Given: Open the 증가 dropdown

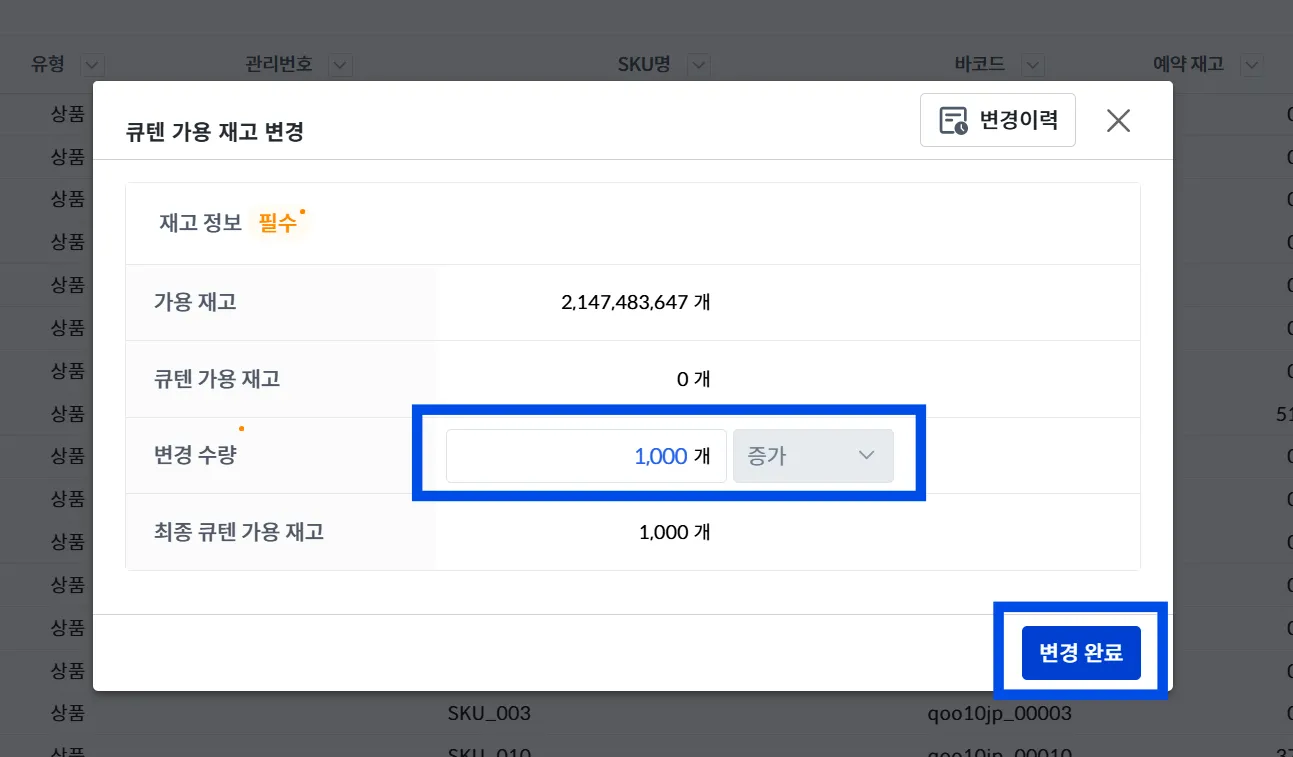Looking at the screenshot, I should point(813,456).
